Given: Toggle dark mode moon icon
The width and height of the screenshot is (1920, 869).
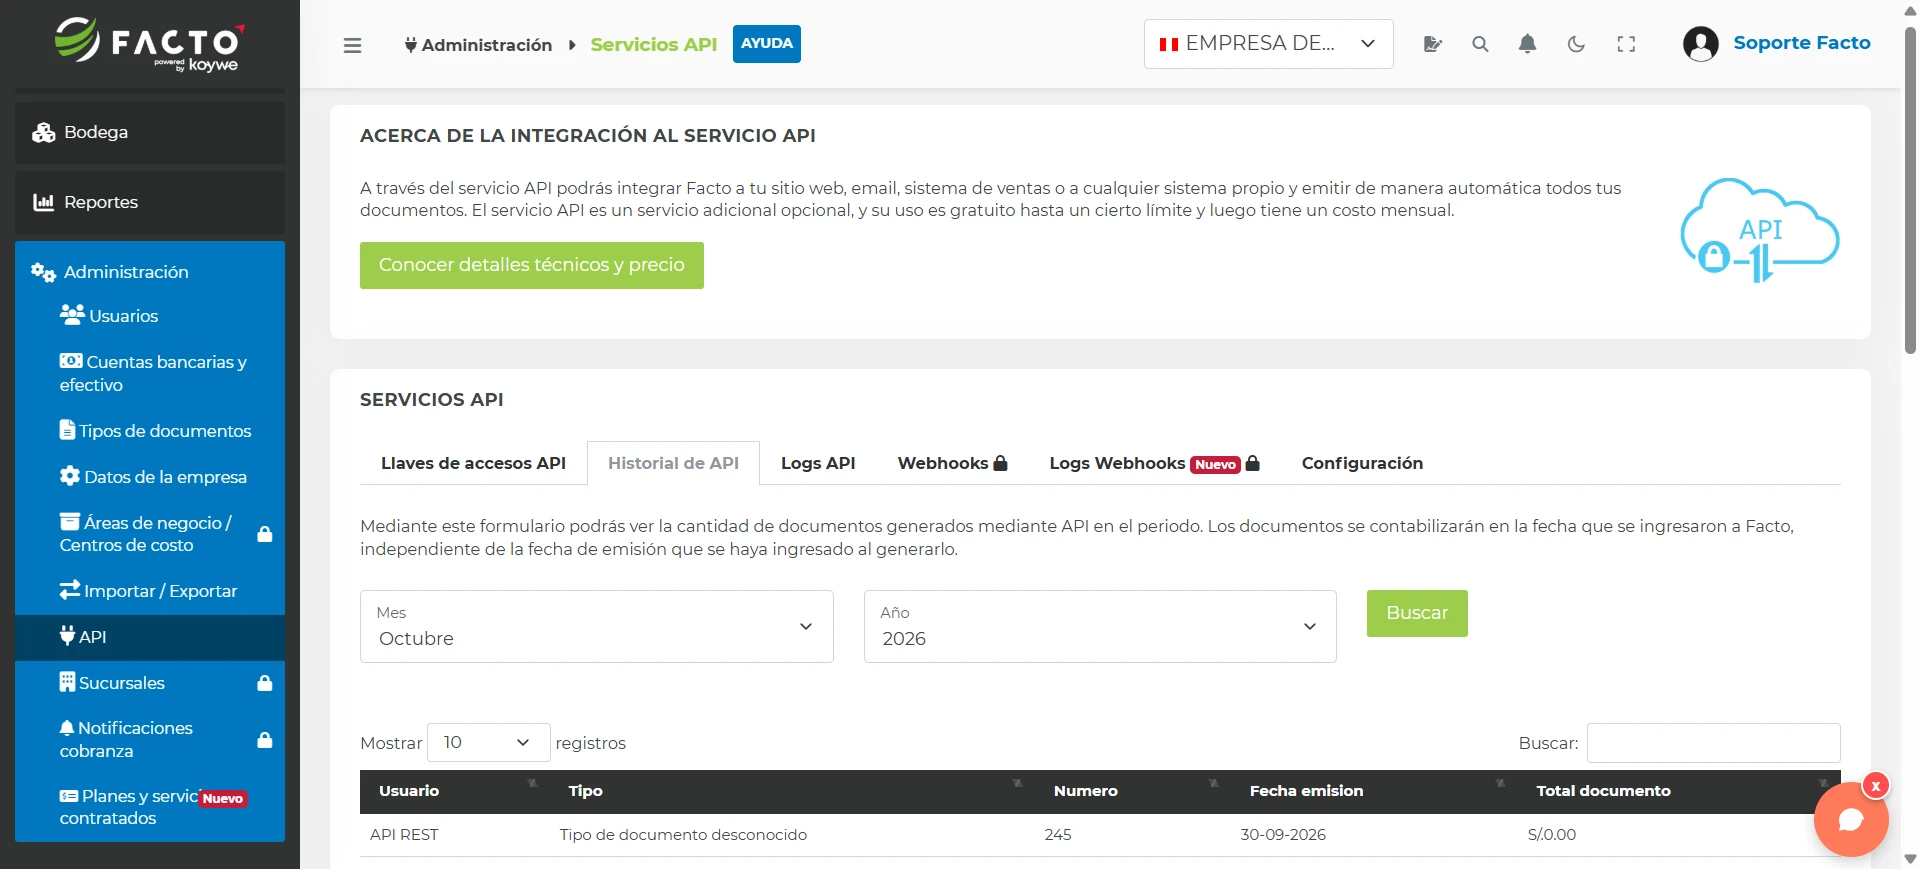Looking at the screenshot, I should pyautogui.click(x=1576, y=44).
